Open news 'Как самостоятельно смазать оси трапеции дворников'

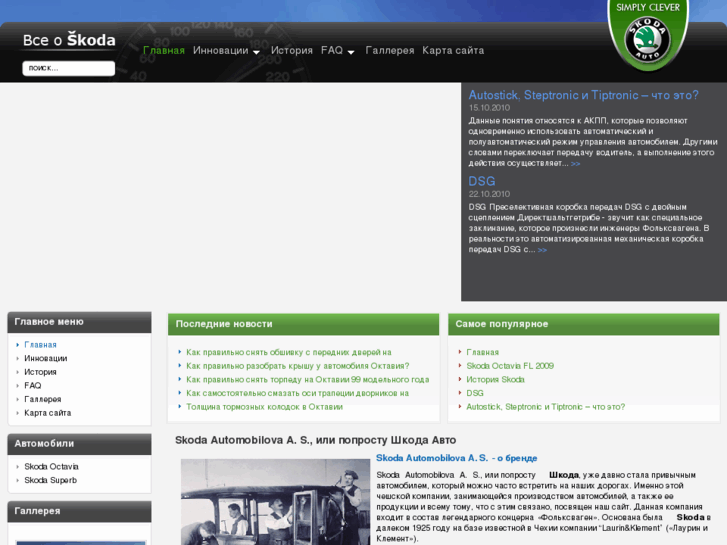tap(298, 393)
